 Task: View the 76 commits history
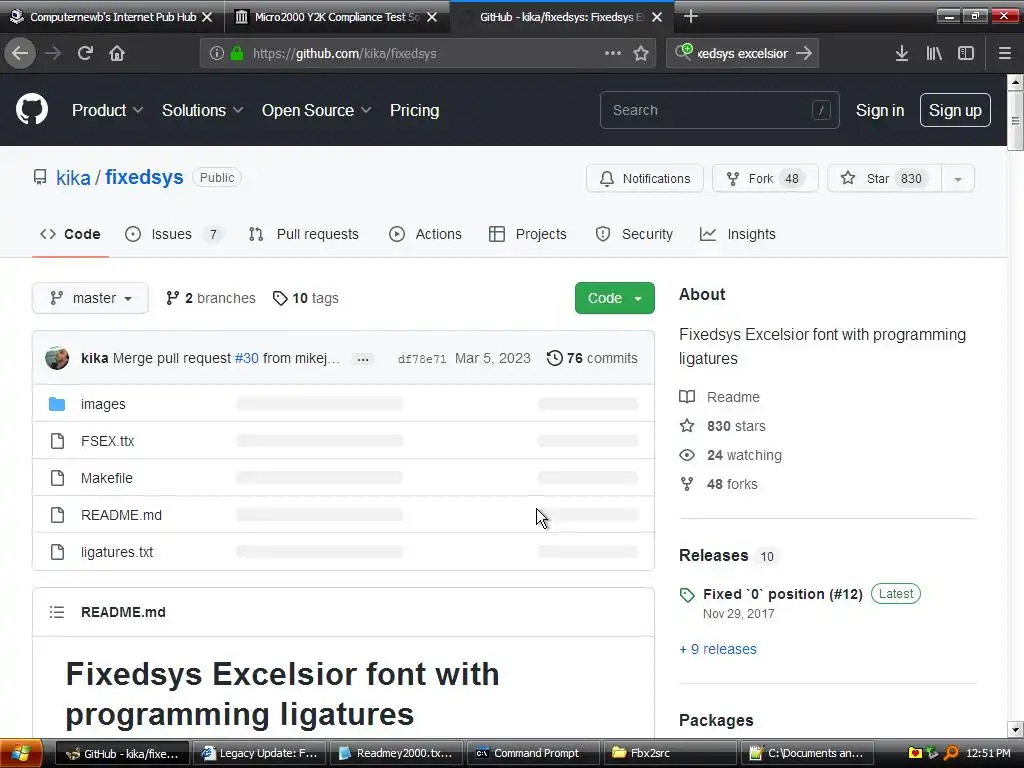592,359
